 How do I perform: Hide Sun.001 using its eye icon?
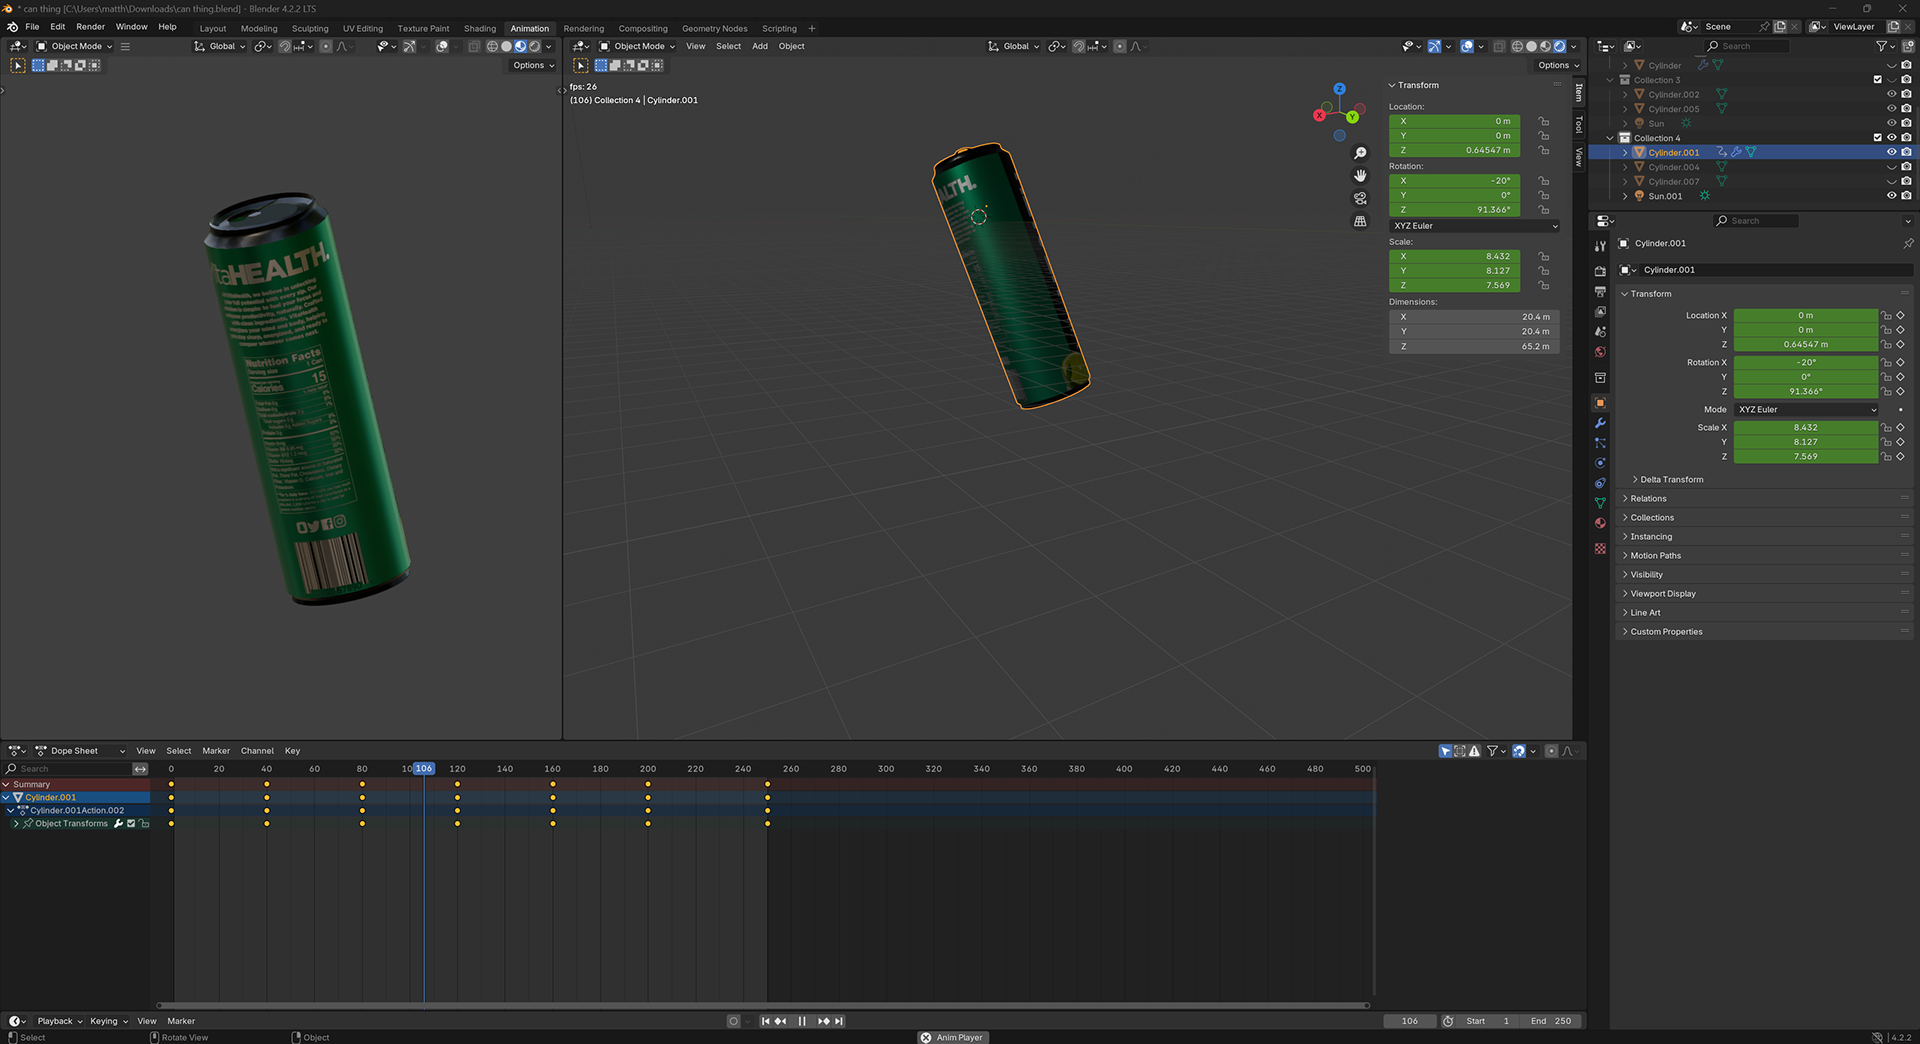coord(1891,196)
